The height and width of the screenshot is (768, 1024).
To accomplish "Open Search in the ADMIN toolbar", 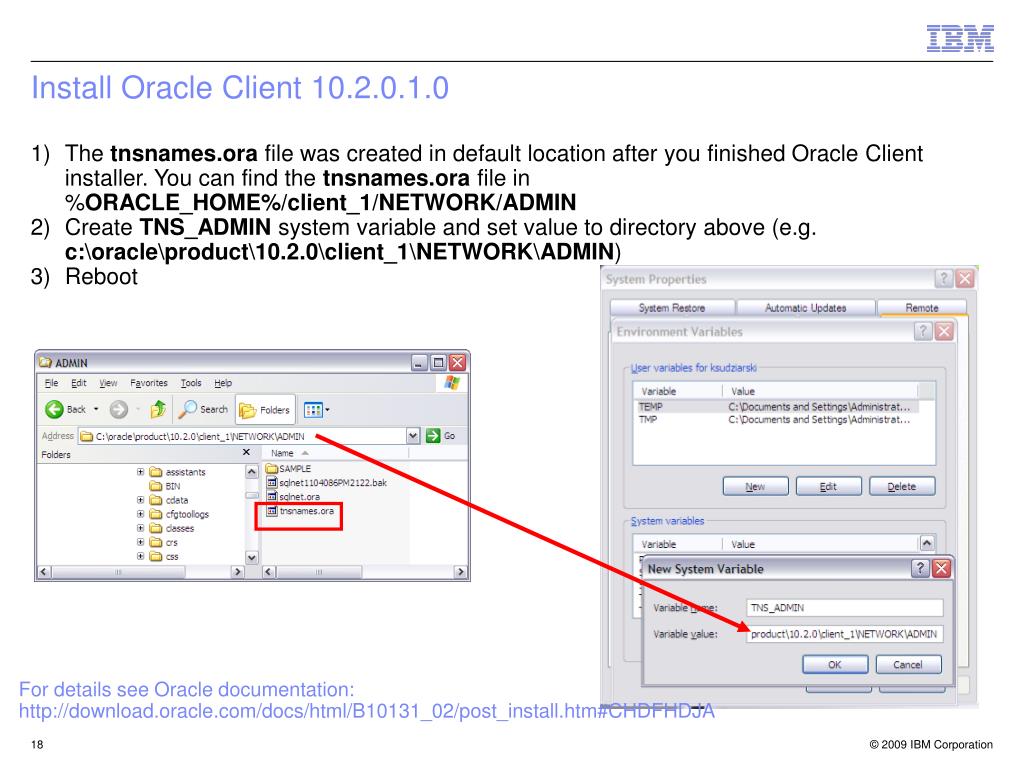I will click(204, 409).
